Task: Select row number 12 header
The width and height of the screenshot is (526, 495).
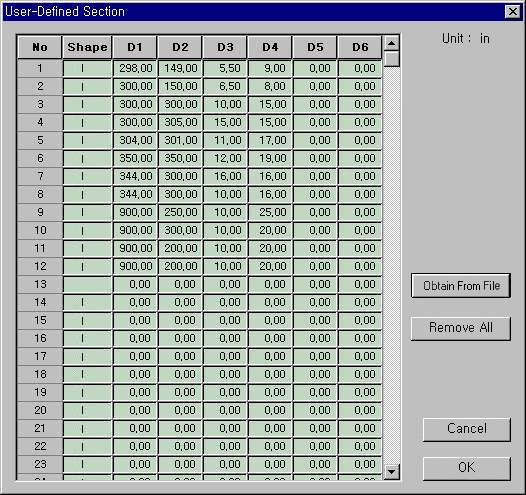Action: coord(40,266)
